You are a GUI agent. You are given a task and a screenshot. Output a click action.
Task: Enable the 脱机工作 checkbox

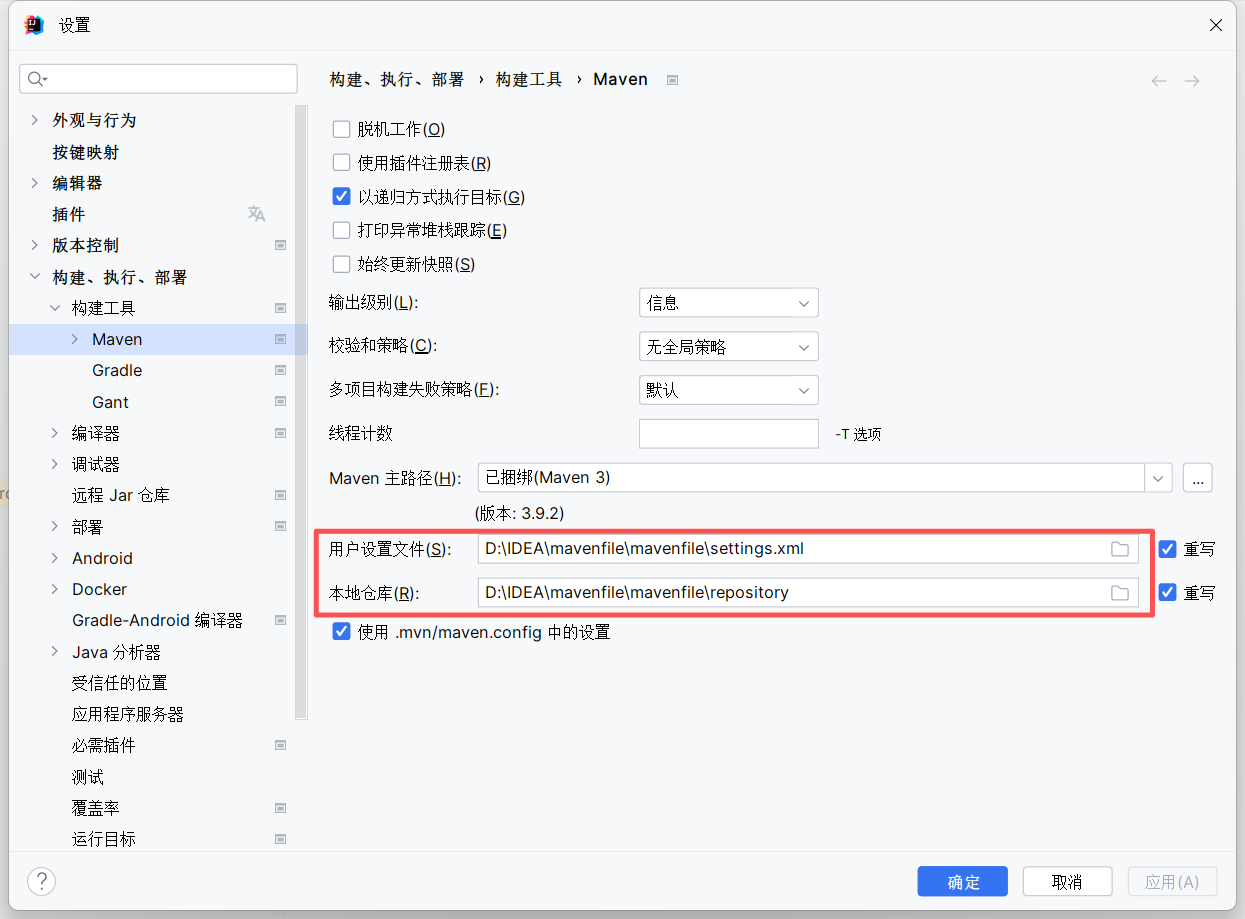[x=341, y=129]
